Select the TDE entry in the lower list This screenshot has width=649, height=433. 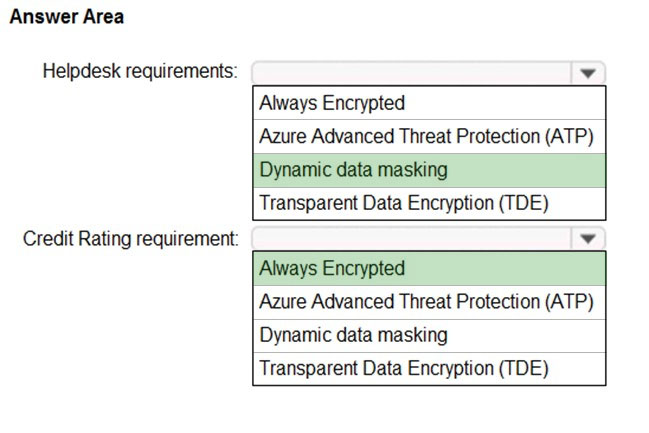pos(429,368)
